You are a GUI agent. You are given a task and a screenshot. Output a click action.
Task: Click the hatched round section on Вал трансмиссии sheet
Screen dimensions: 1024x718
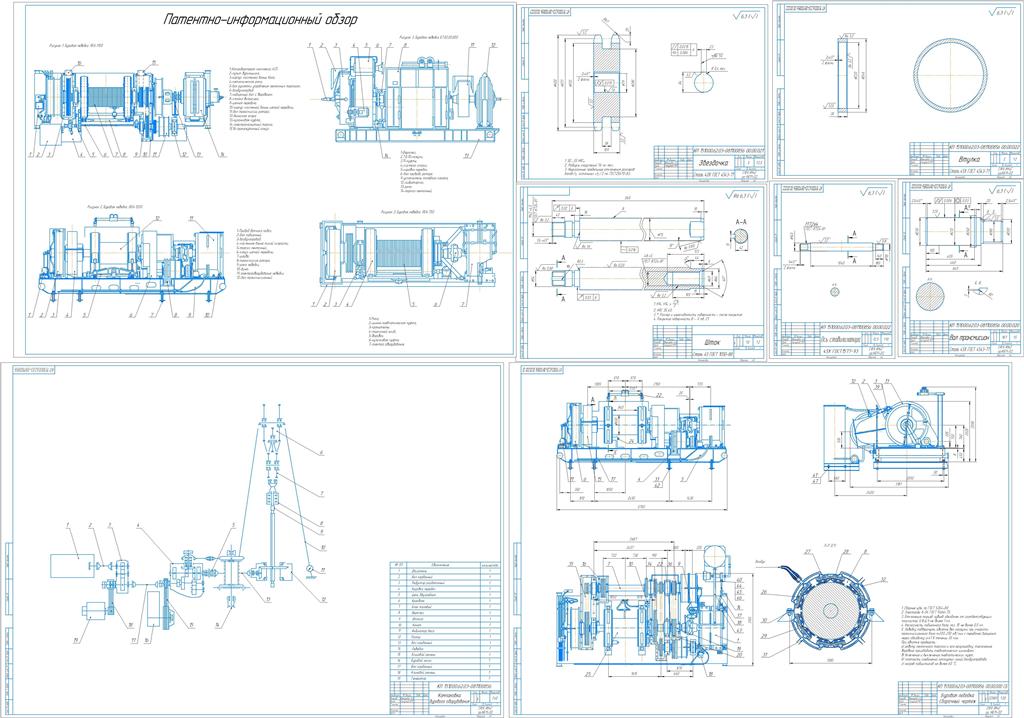(929, 297)
